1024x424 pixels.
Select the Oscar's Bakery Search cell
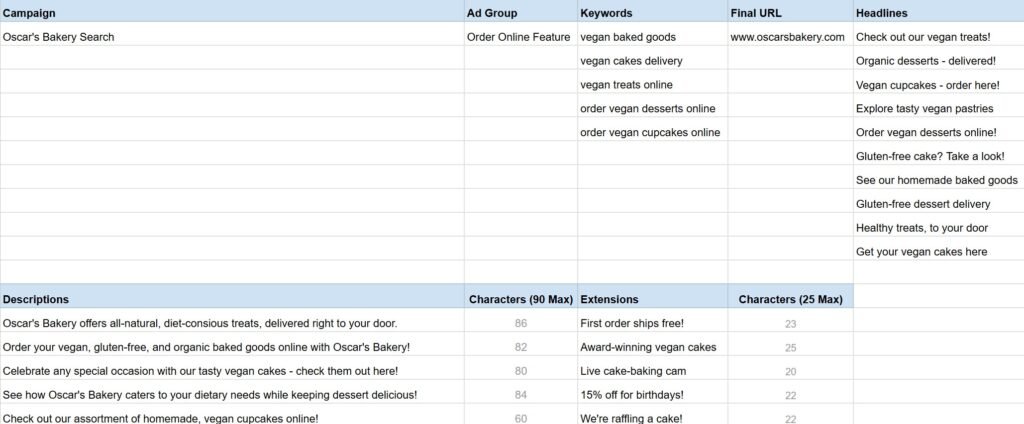232,37
